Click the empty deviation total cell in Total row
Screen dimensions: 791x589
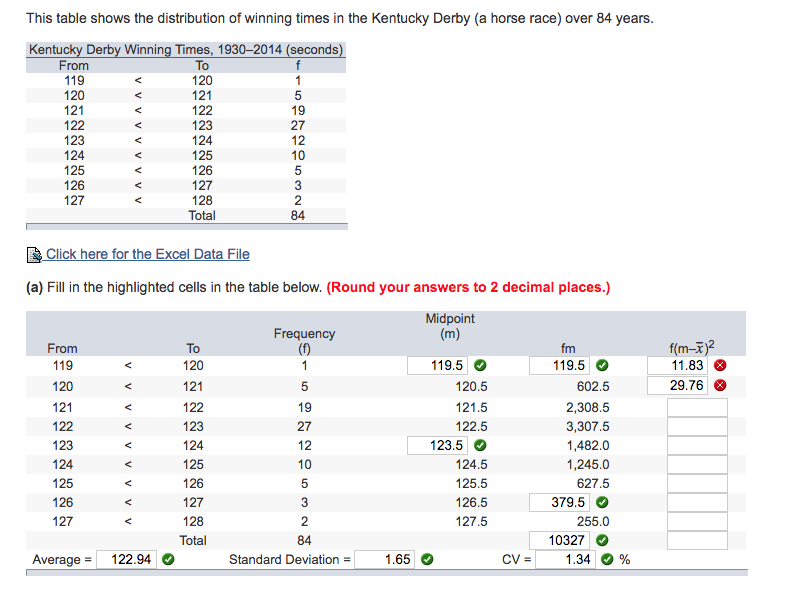coord(697,541)
